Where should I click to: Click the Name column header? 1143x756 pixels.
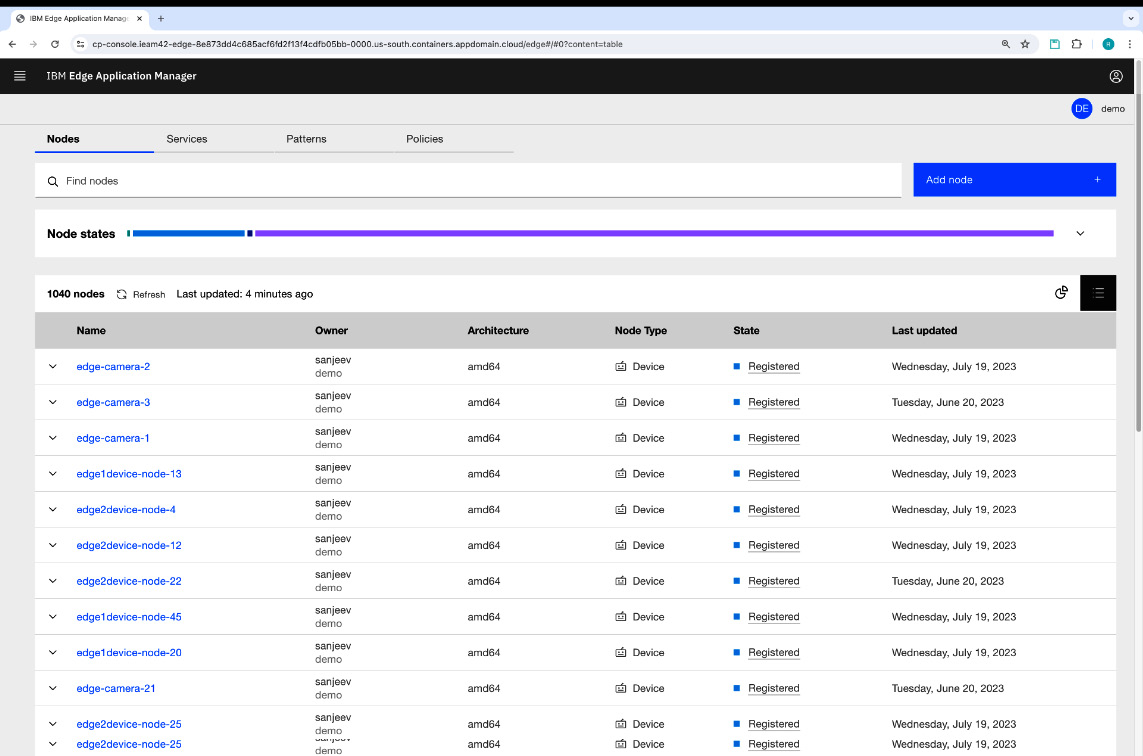point(91,330)
